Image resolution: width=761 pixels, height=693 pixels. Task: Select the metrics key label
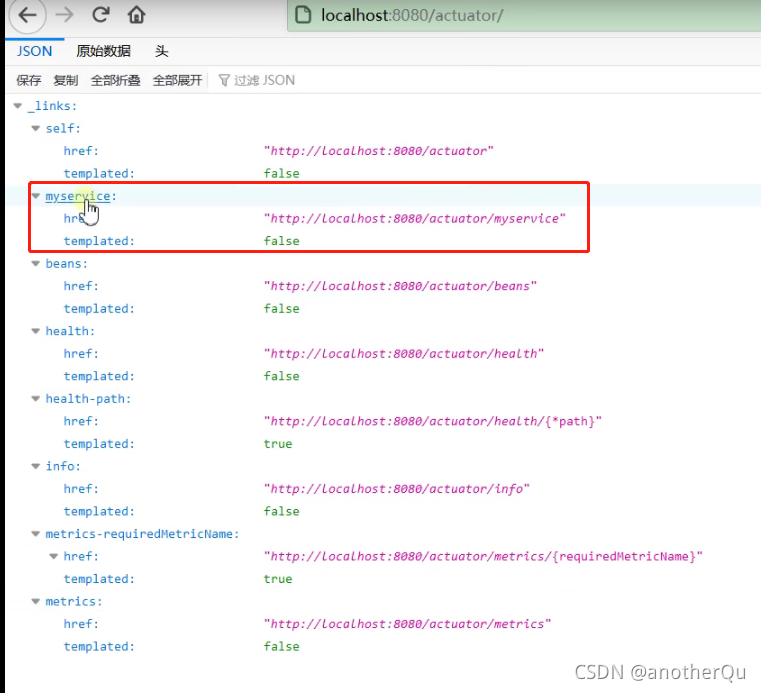tap(74, 601)
